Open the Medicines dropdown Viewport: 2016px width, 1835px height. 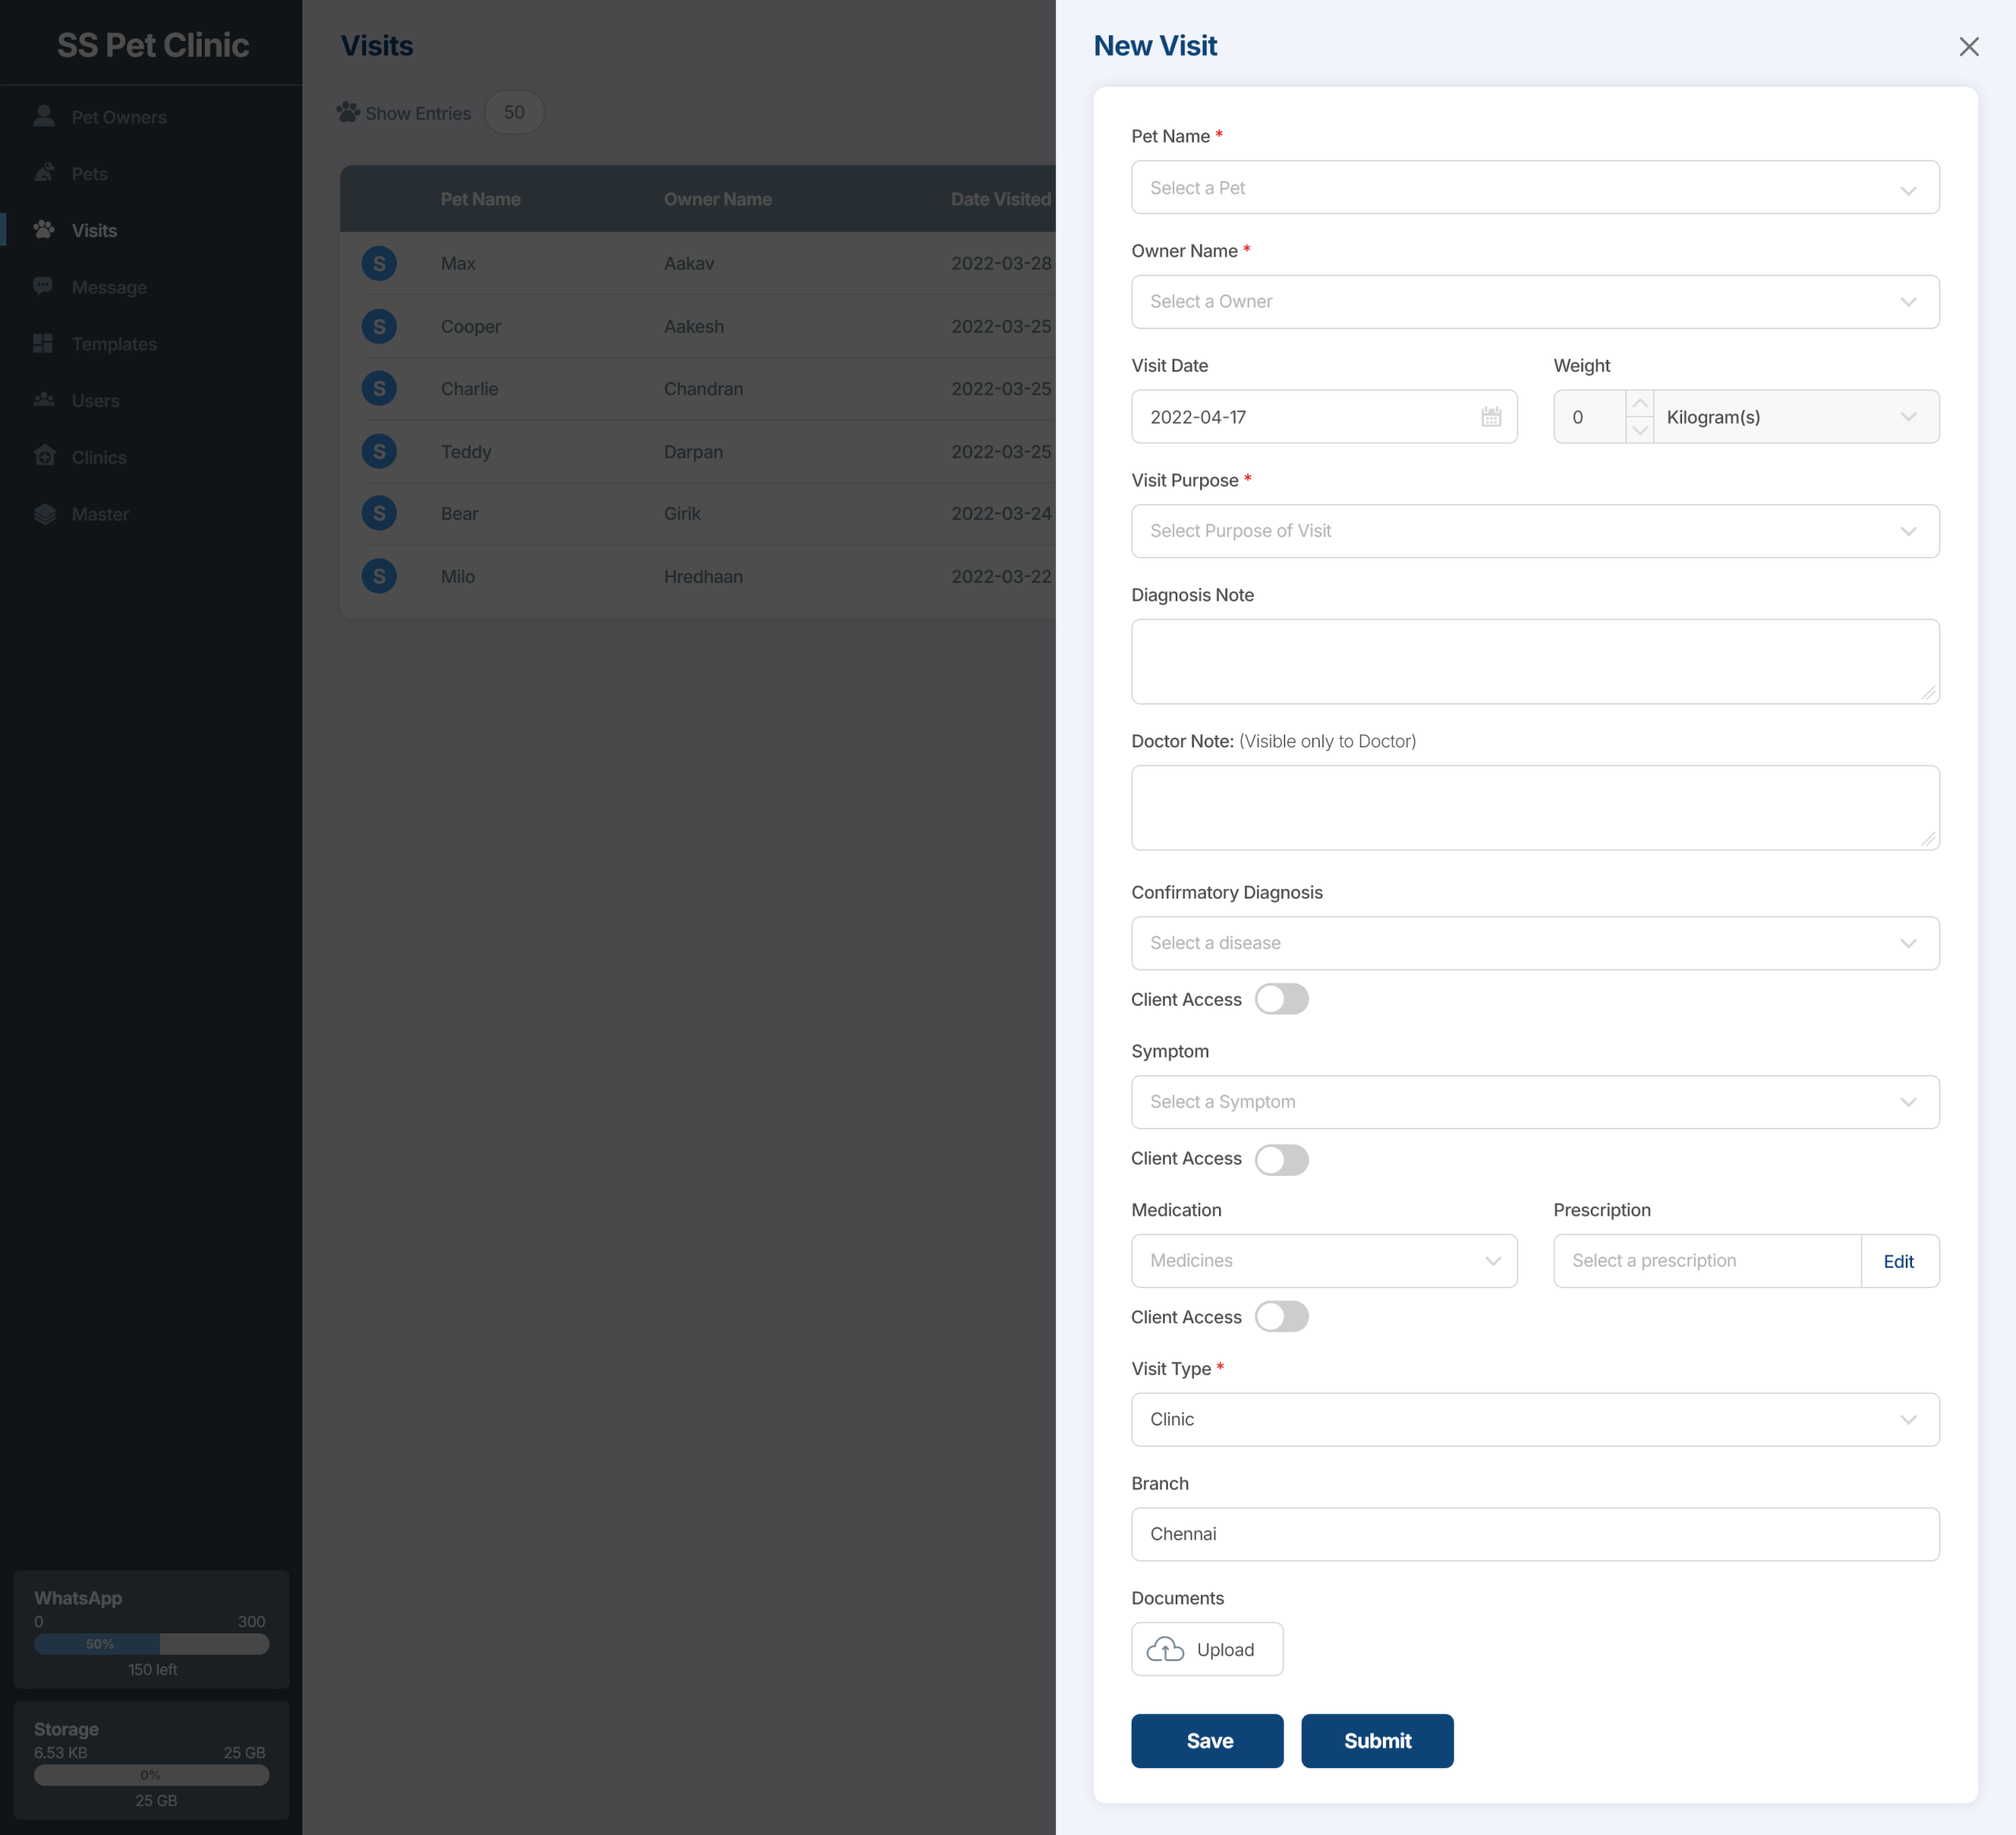1324,1261
